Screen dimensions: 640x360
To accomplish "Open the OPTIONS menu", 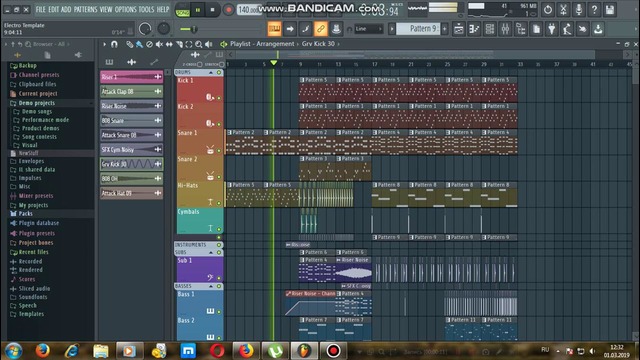I will (x=125, y=9).
